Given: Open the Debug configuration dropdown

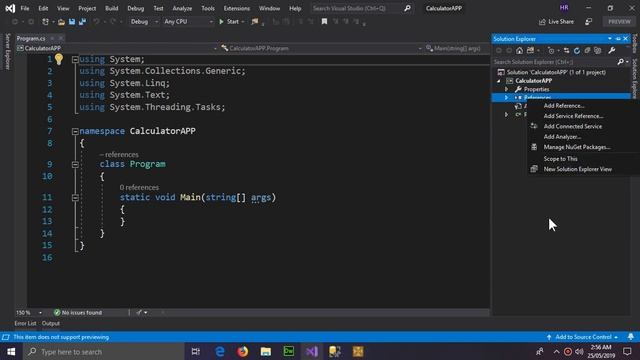Looking at the screenshot, I should click(144, 22).
